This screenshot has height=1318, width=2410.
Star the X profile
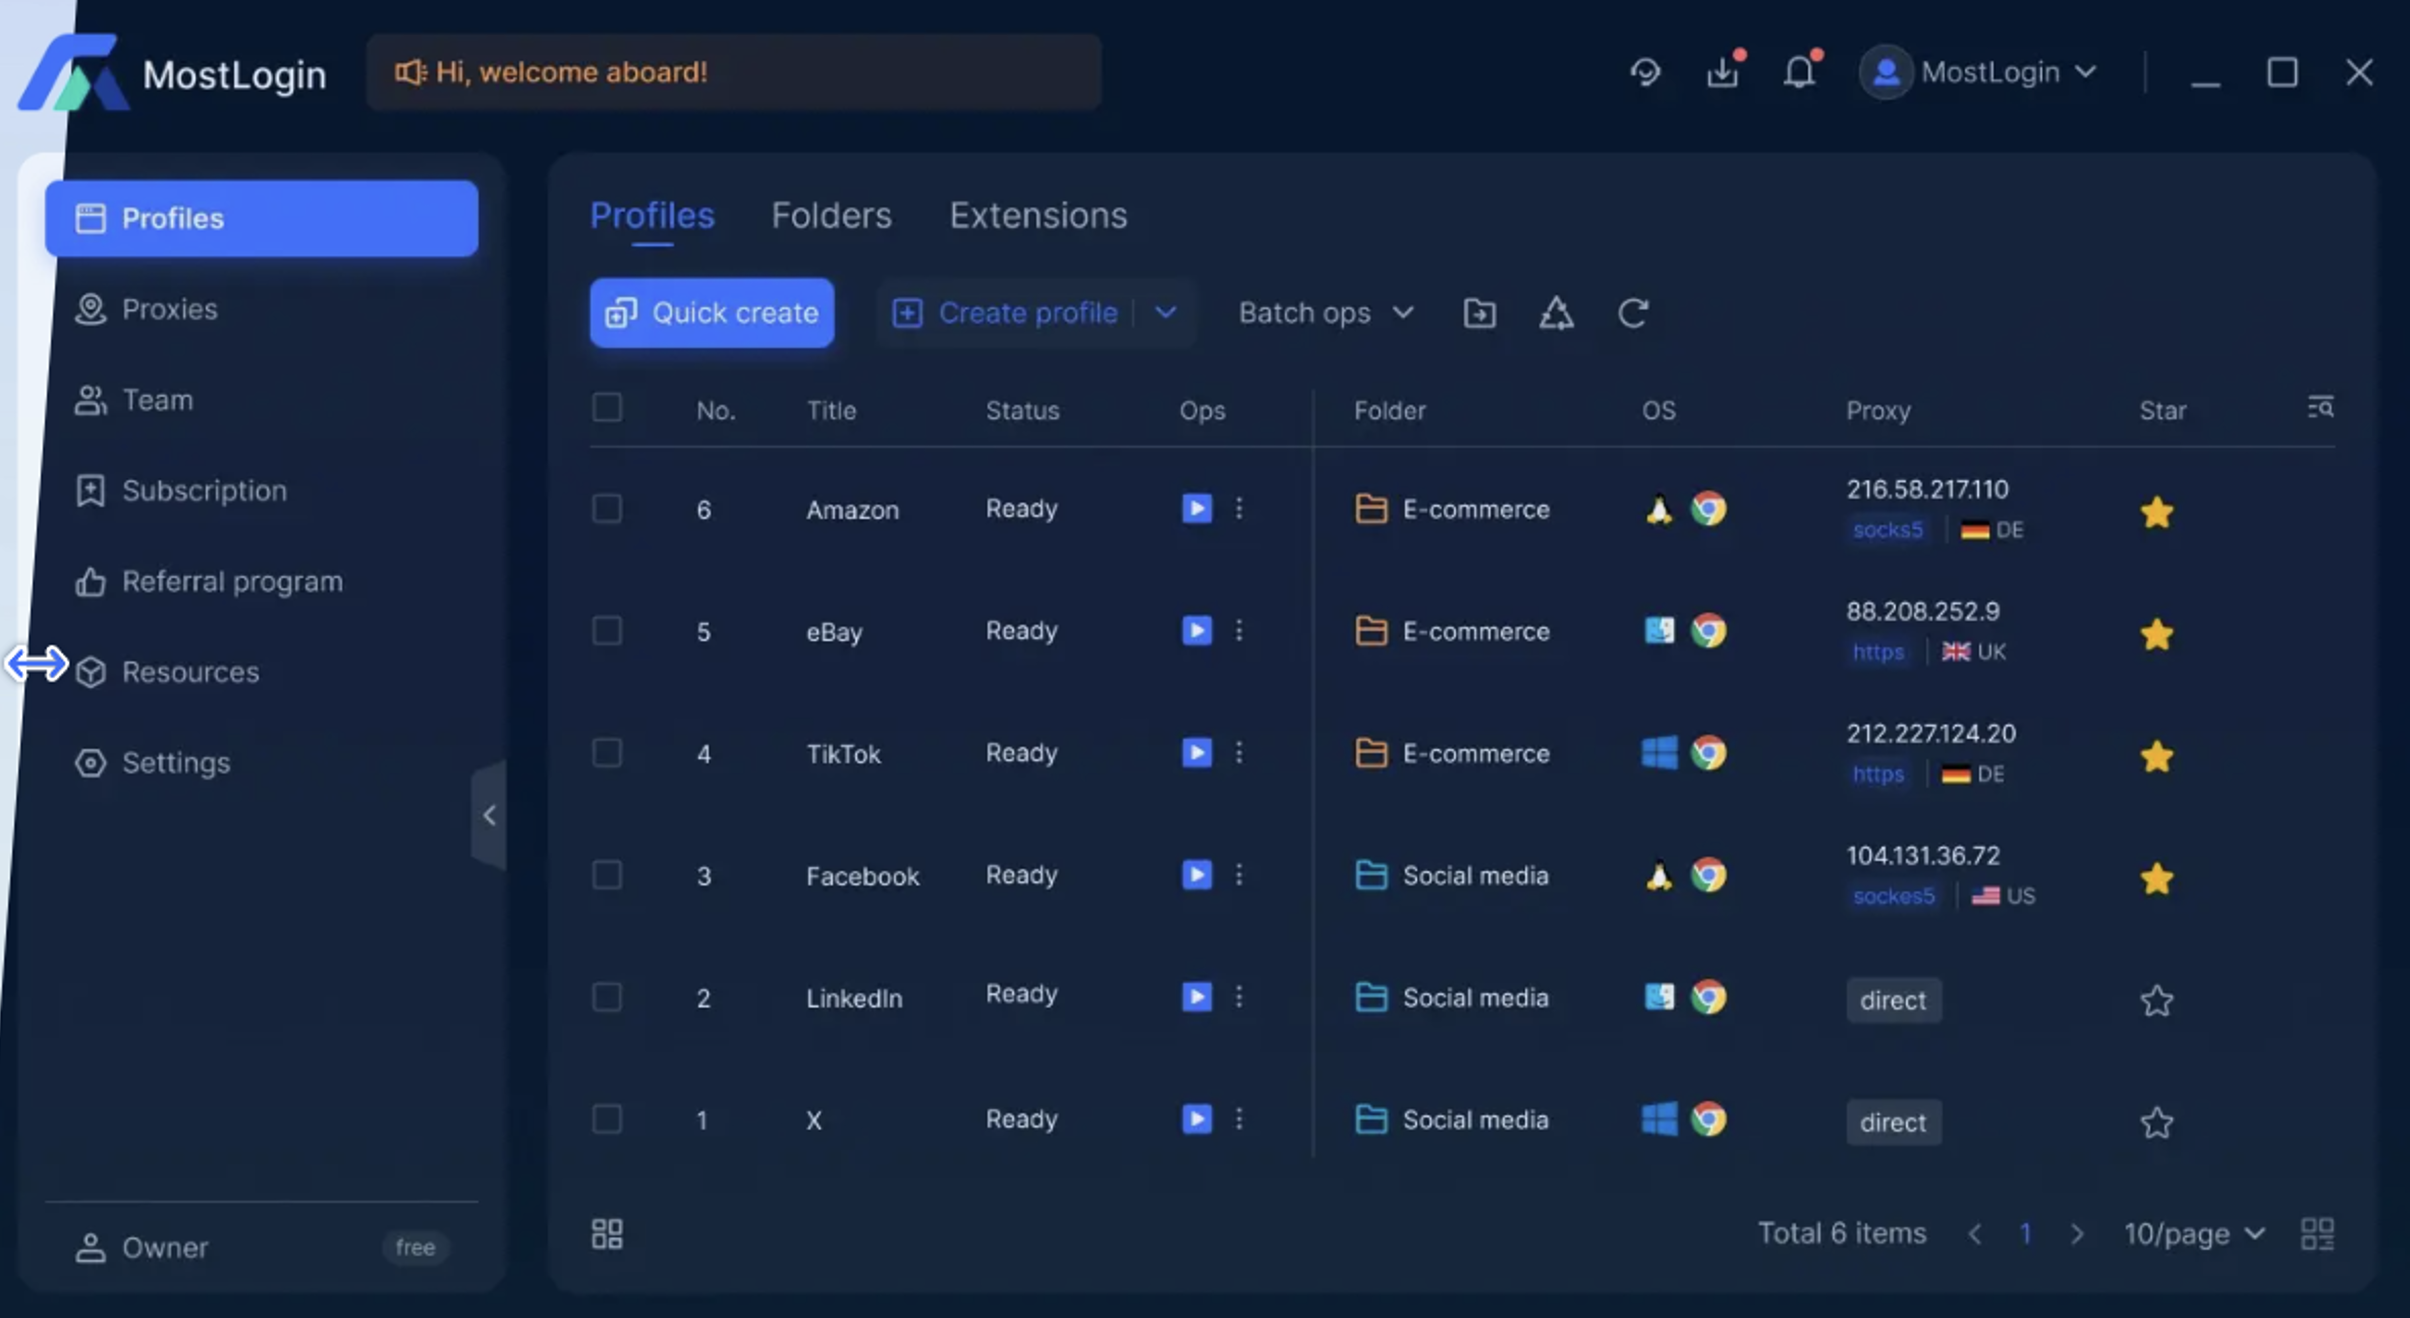pyautogui.click(x=2157, y=1122)
